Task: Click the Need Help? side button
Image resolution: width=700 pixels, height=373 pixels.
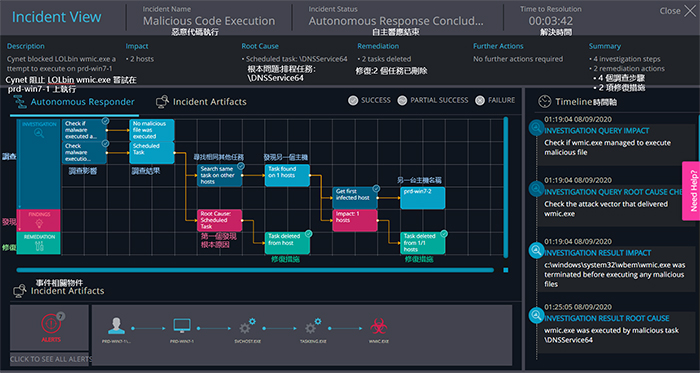Action: (x=692, y=191)
